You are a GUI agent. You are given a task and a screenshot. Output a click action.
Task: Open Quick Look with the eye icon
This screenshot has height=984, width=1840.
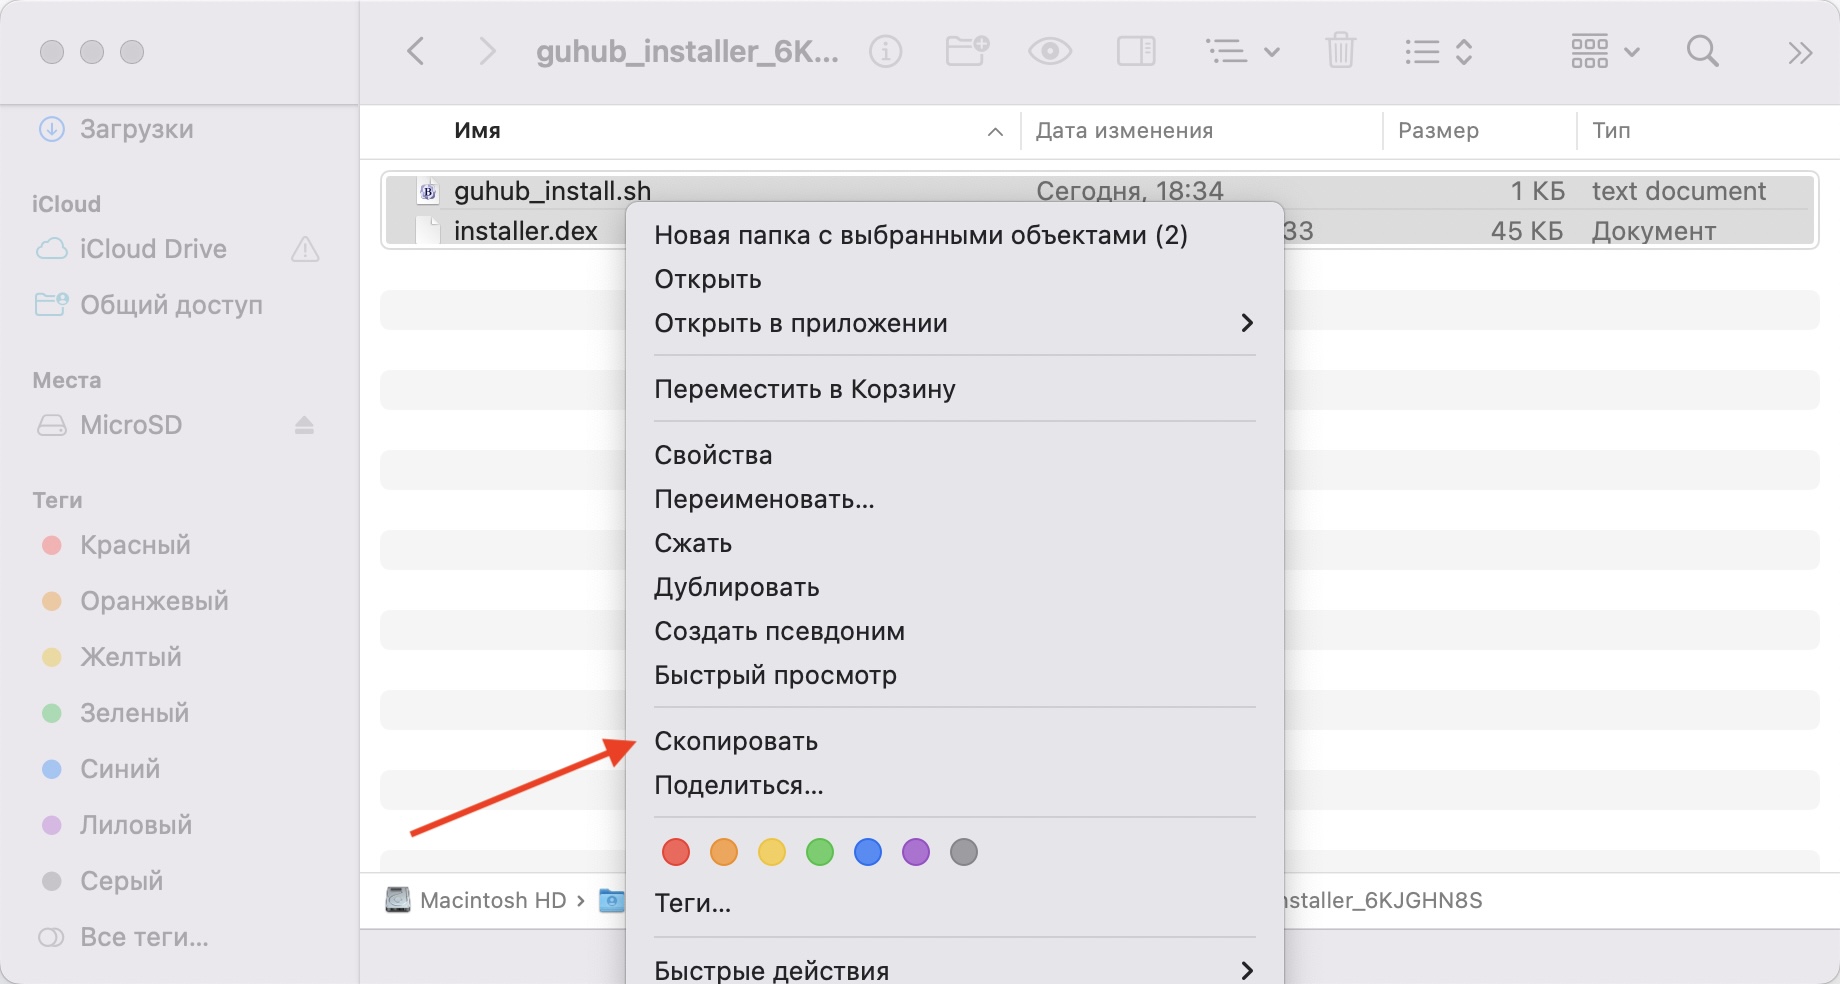click(1048, 50)
